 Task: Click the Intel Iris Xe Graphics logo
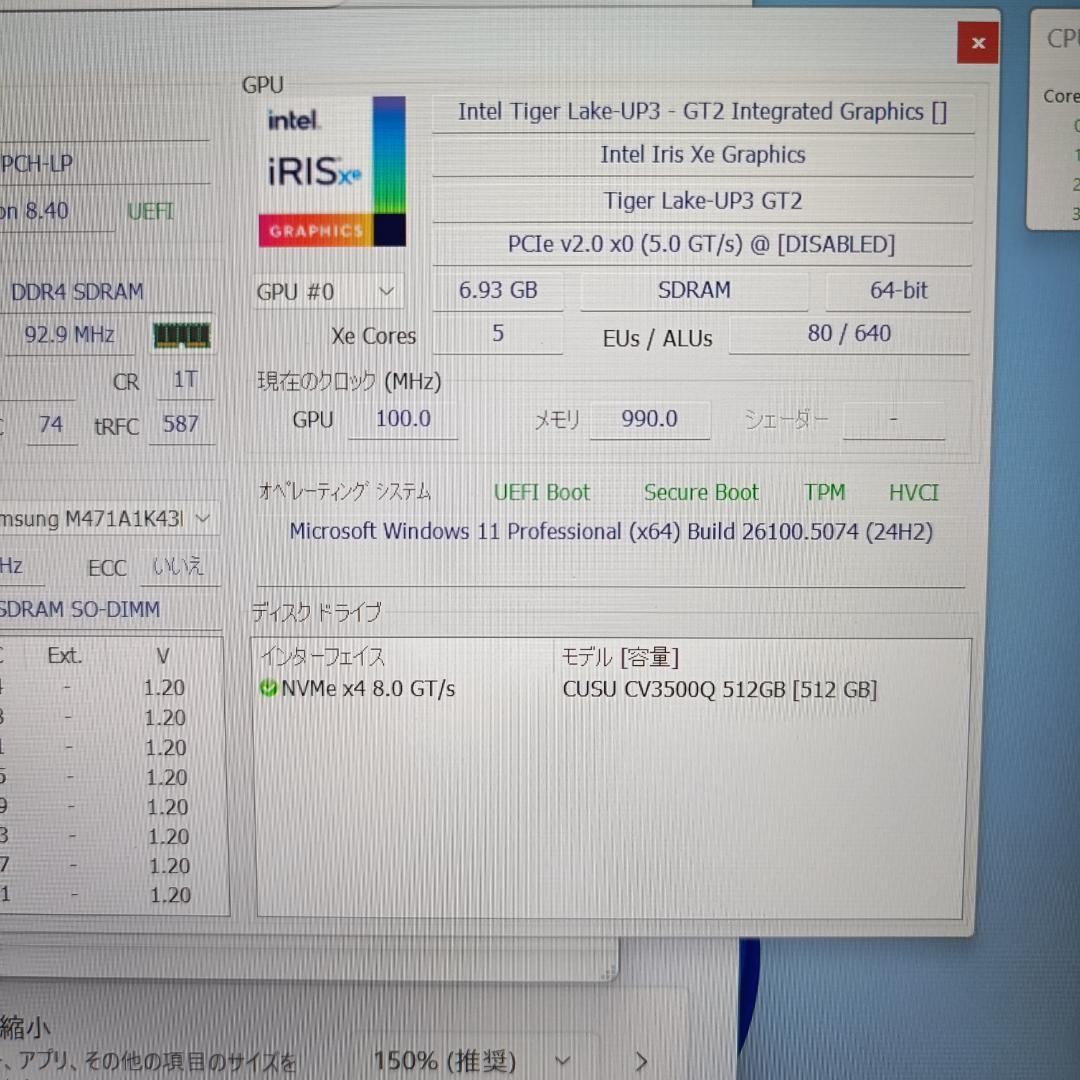click(x=332, y=172)
